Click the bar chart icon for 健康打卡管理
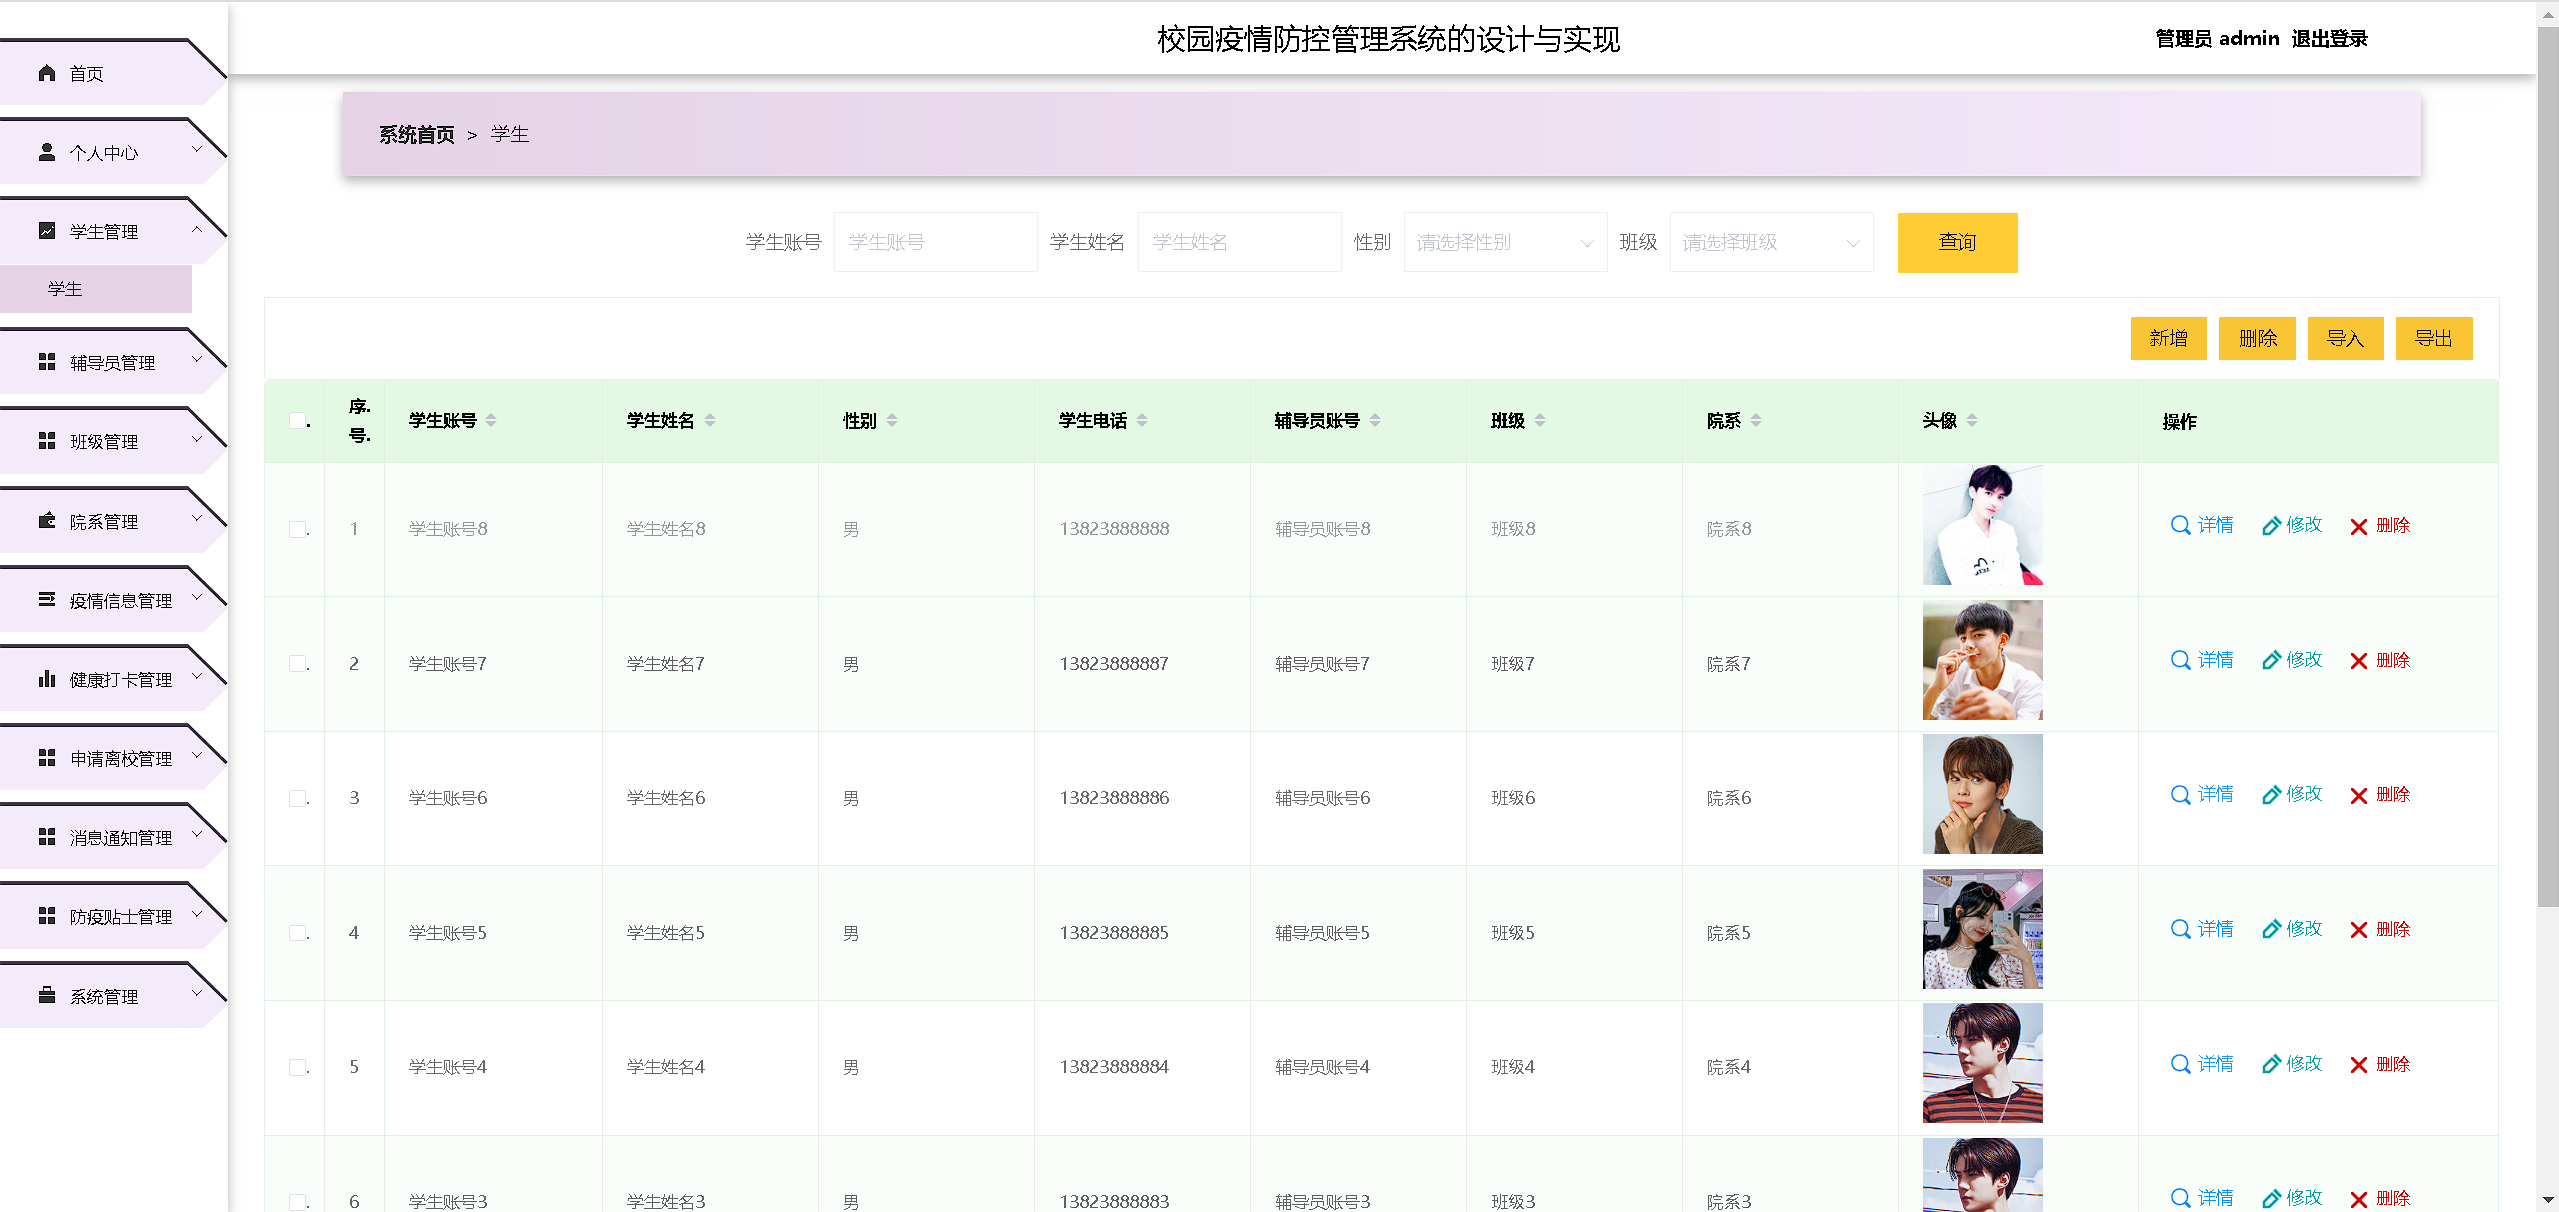This screenshot has height=1212, width=2559. (x=46, y=679)
